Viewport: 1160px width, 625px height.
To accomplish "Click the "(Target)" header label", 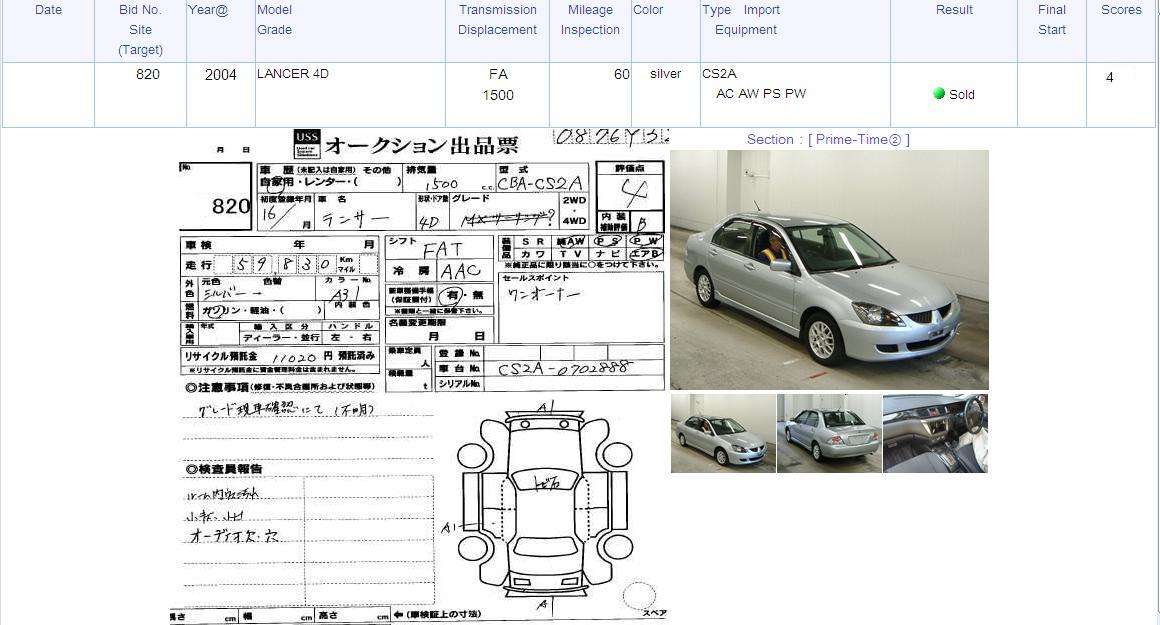I will (140, 50).
